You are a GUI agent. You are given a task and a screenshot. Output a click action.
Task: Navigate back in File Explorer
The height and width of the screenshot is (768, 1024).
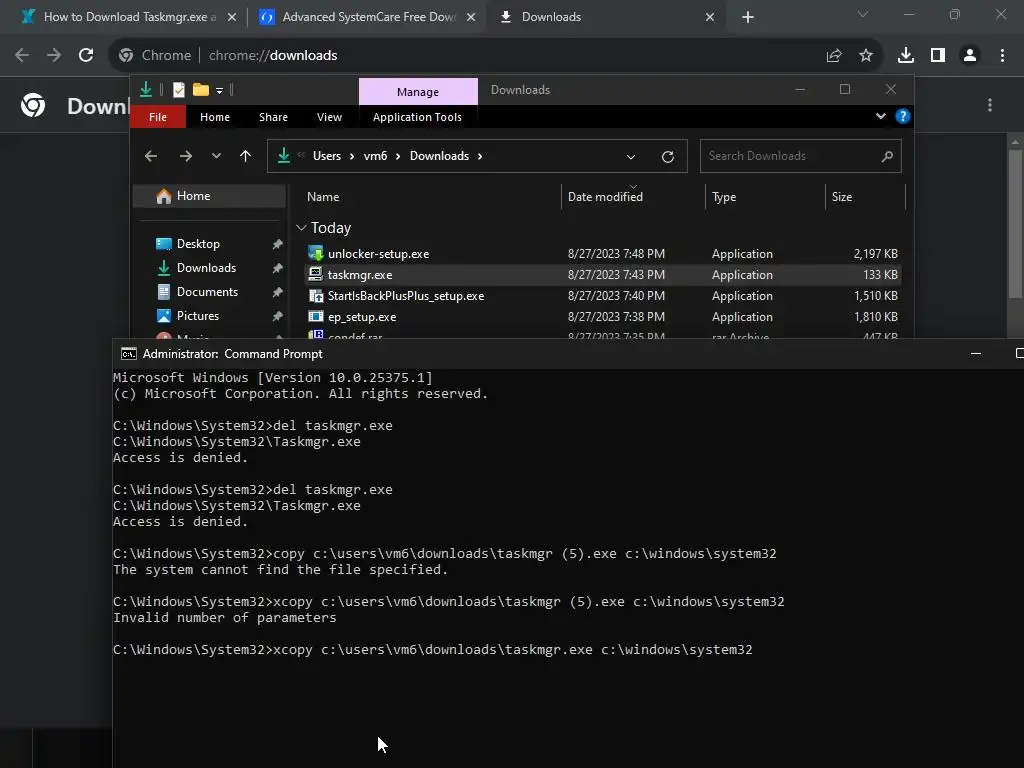pos(151,156)
